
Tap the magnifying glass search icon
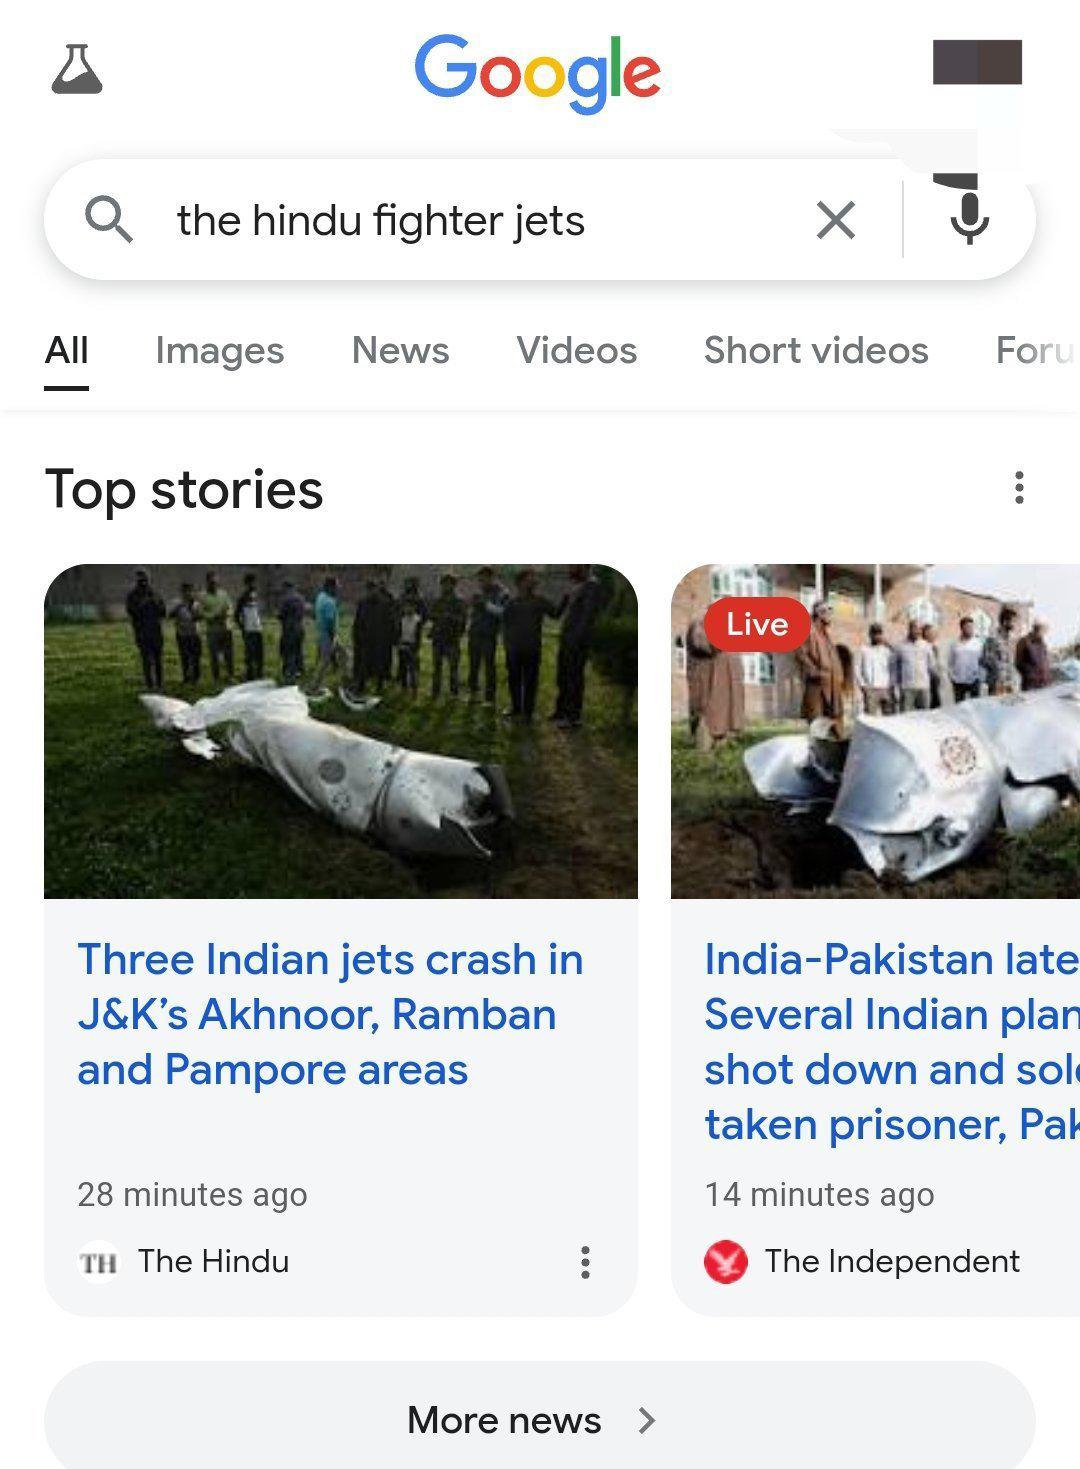pos(108,219)
